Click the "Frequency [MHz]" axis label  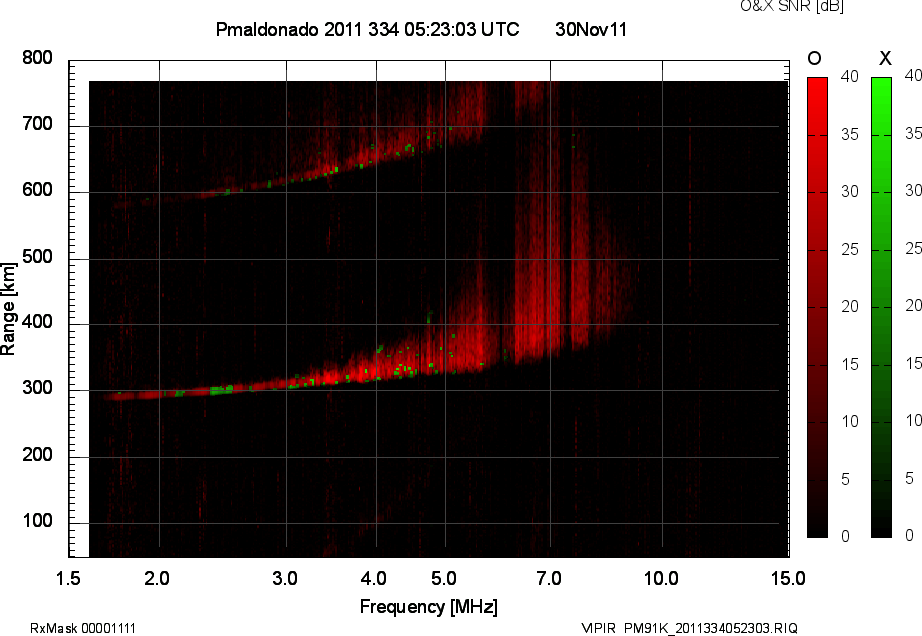click(429, 607)
